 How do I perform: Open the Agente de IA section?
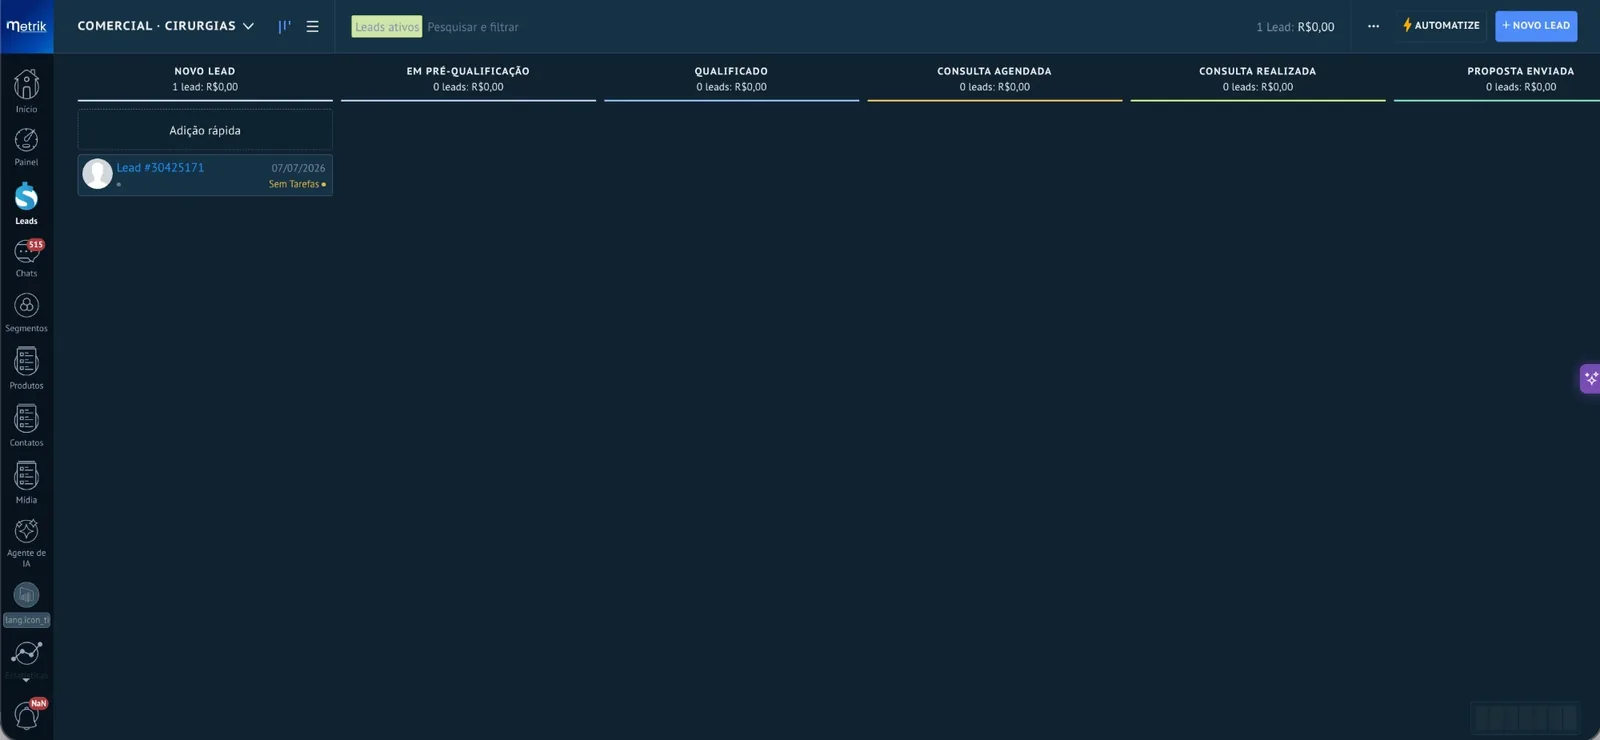click(x=26, y=542)
